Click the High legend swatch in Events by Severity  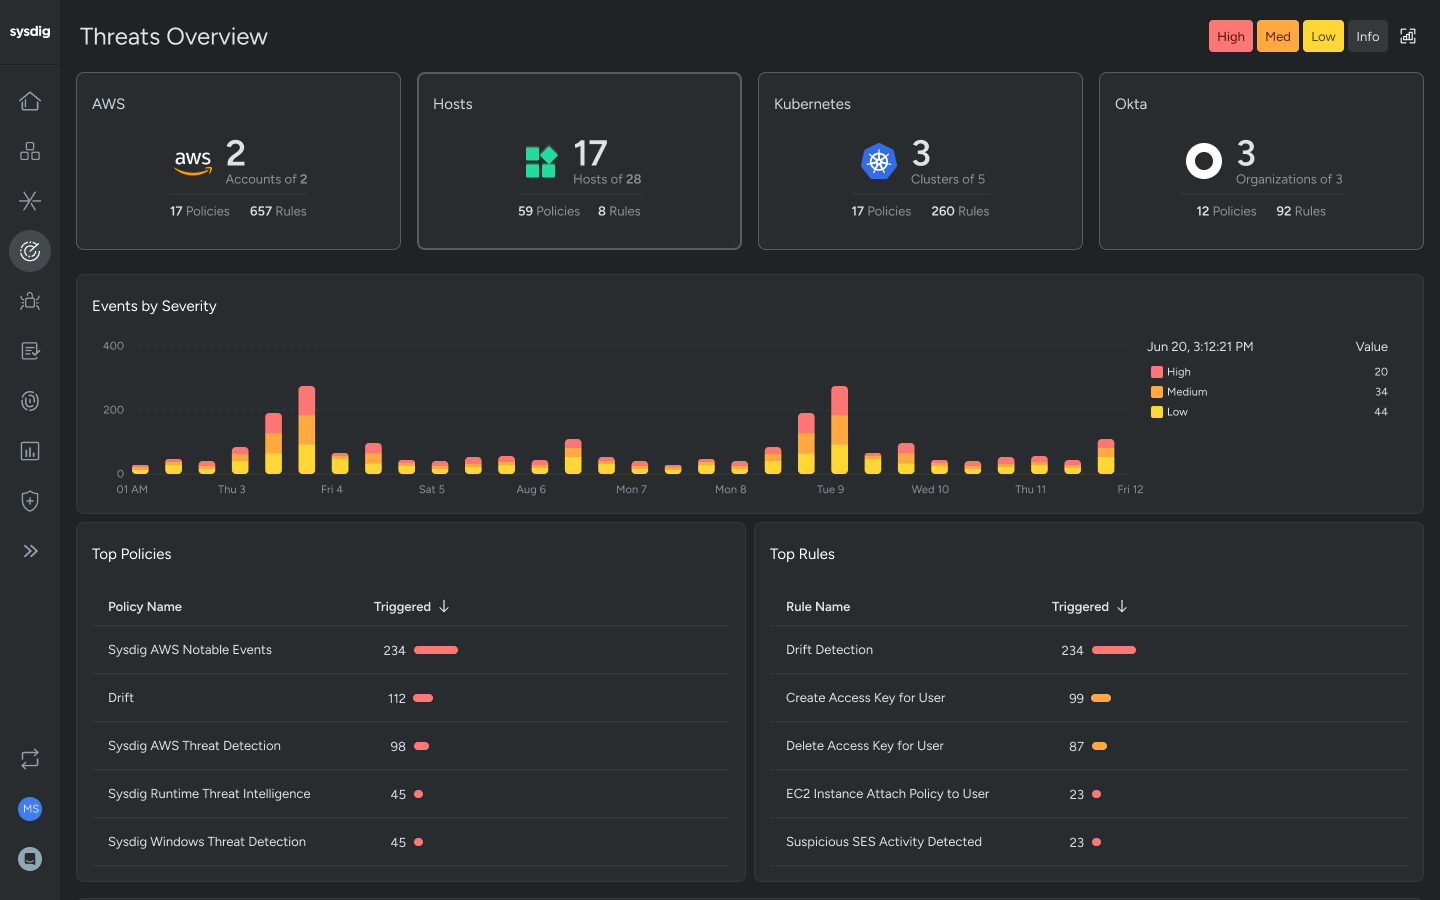click(1155, 371)
